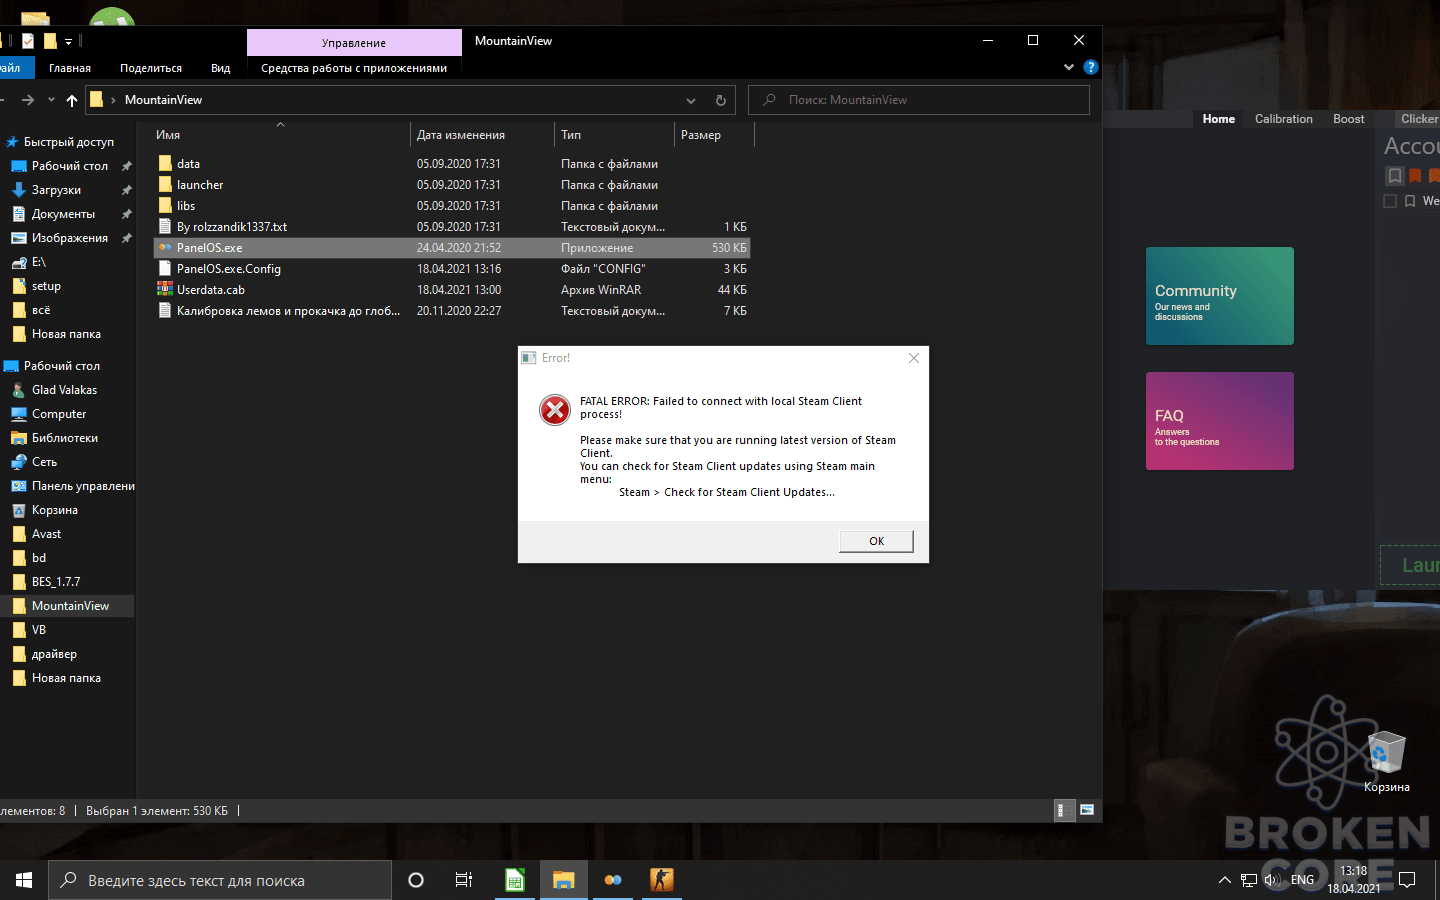Click the Explorer help question mark icon

(1091, 67)
